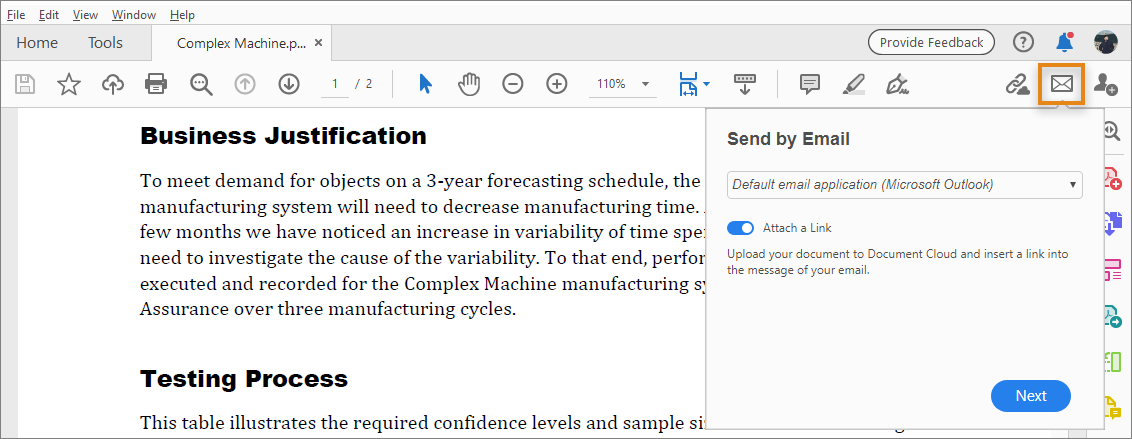The height and width of the screenshot is (439, 1132).
Task: Switch to the Tools tab
Action: (x=105, y=43)
